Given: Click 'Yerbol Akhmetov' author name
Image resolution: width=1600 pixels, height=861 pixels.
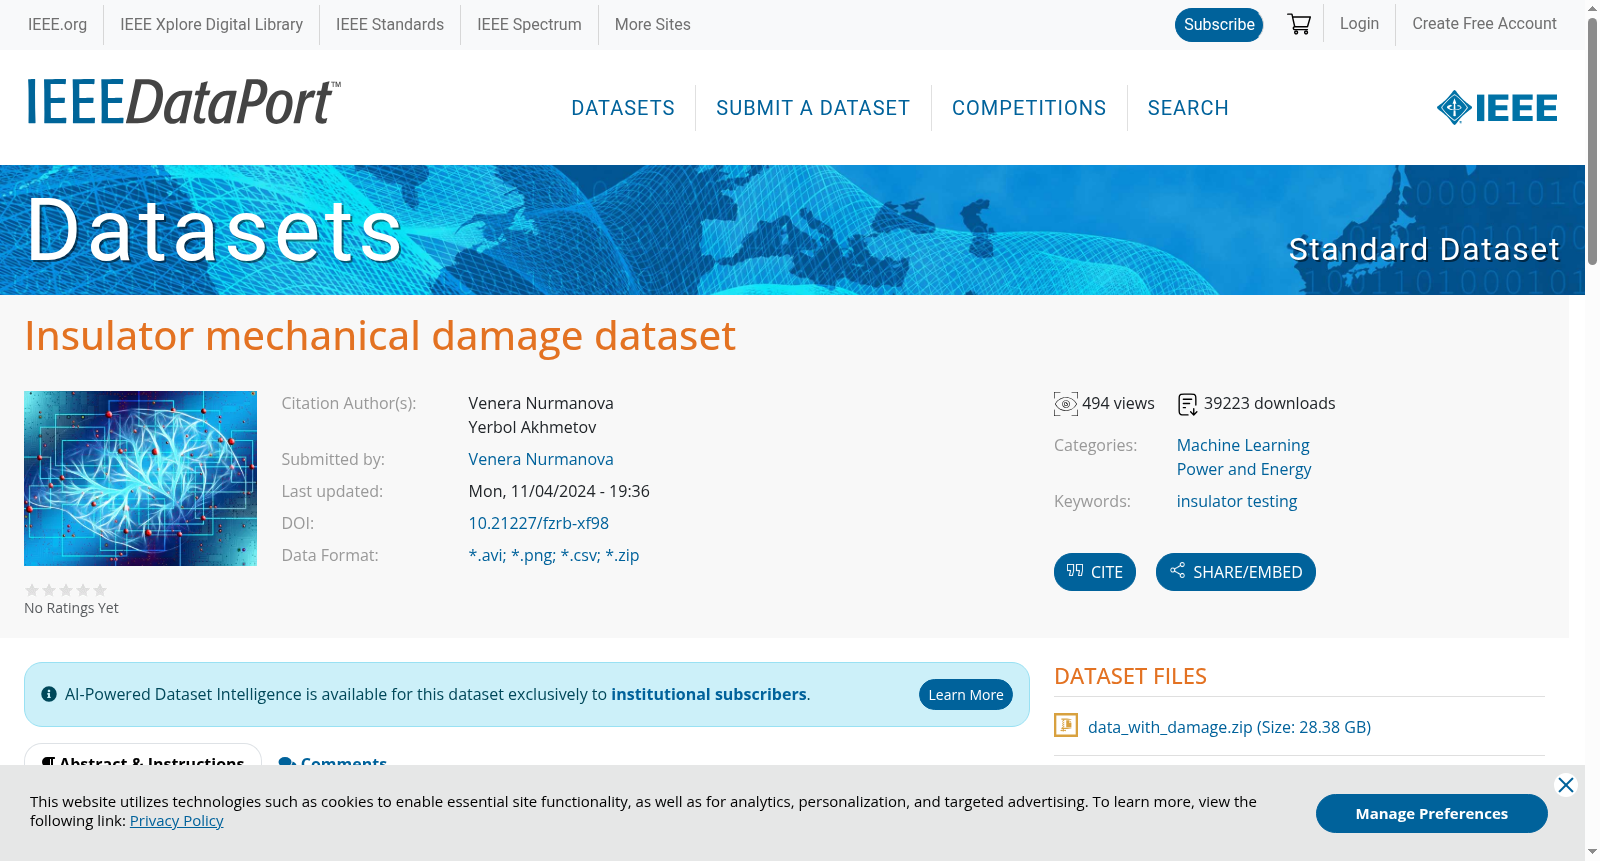Looking at the screenshot, I should coord(532,427).
